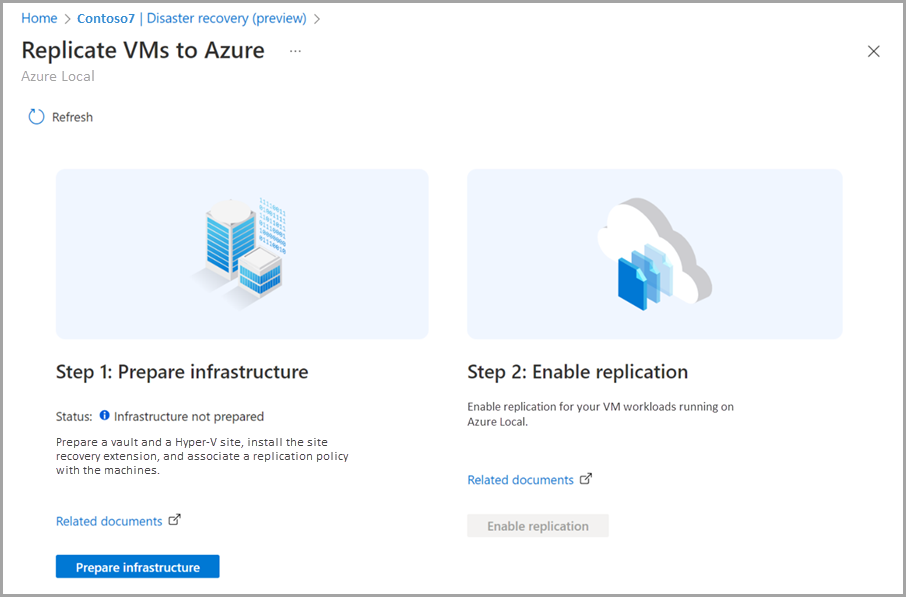Open the Disaster recovery preview breadcrumb item

coord(226,18)
